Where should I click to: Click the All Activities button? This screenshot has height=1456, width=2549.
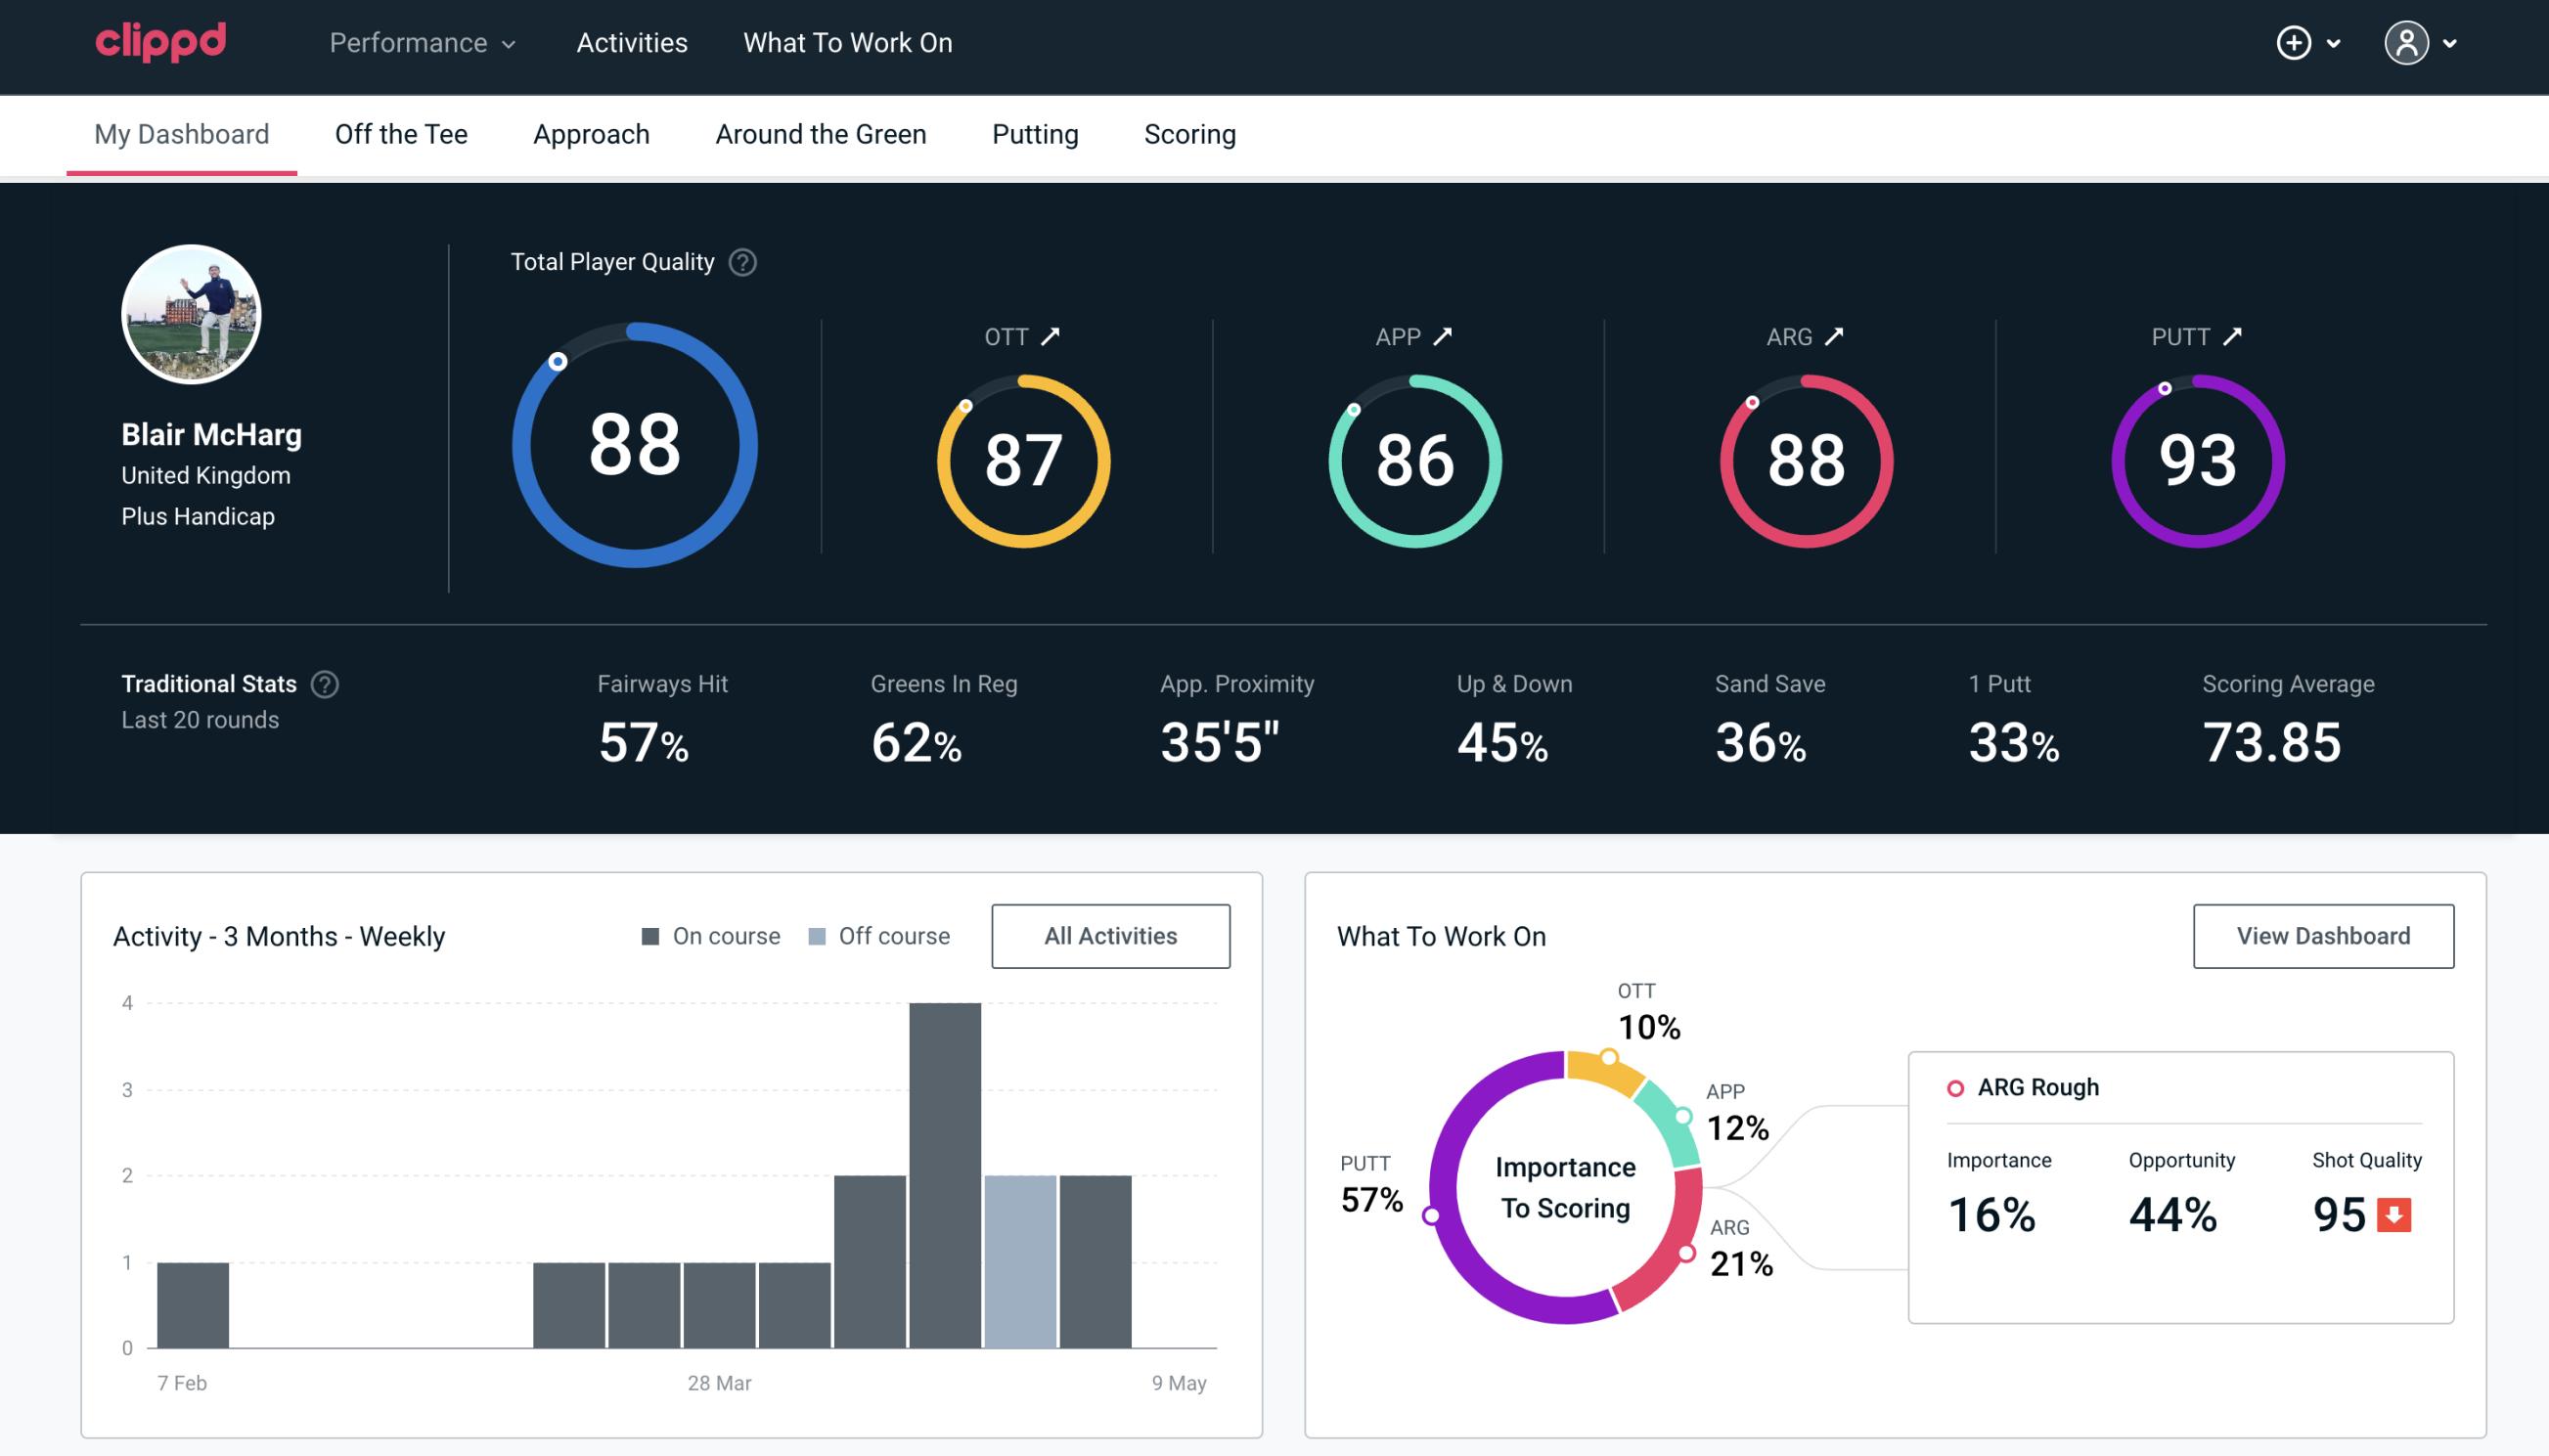click(1110, 935)
